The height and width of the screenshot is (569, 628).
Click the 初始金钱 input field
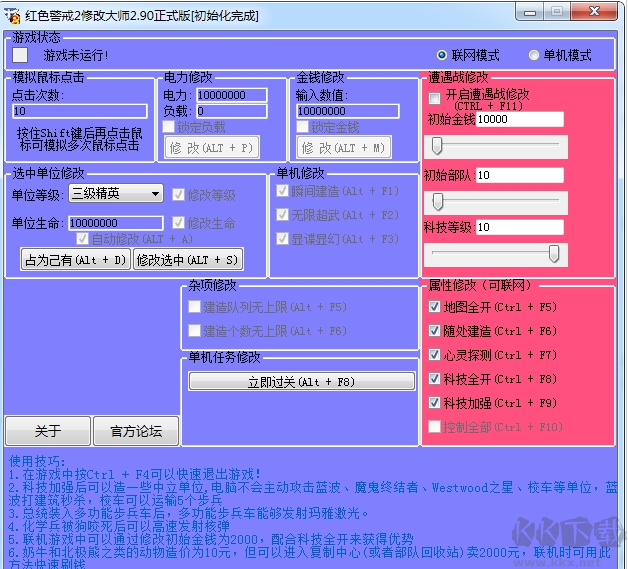pyautogui.click(x=520, y=119)
